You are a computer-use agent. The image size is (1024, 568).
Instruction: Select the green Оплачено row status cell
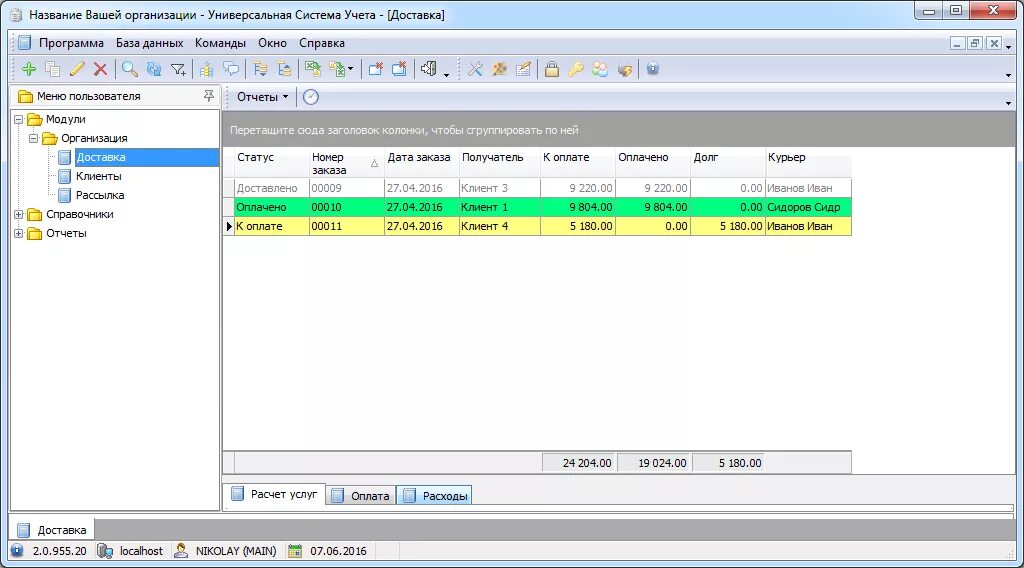pyautogui.click(x=271, y=207)
